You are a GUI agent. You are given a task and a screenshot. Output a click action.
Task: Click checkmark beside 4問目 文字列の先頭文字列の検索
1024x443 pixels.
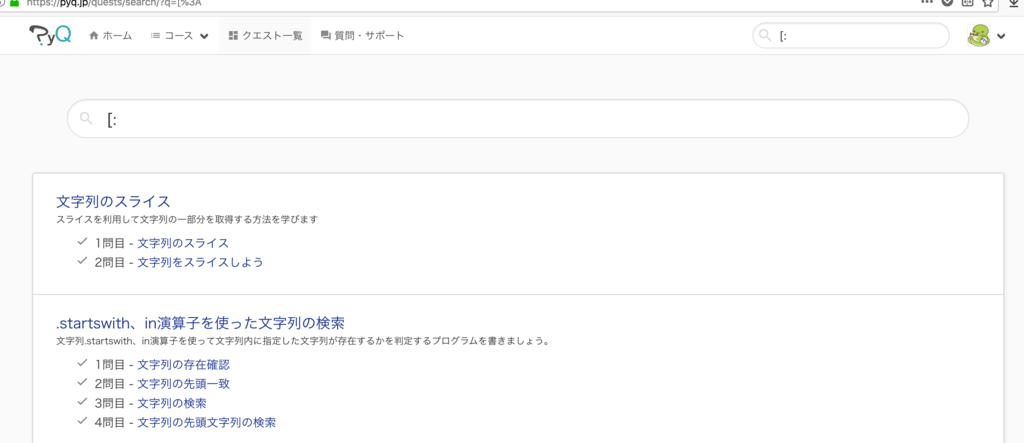click(82, 421)
